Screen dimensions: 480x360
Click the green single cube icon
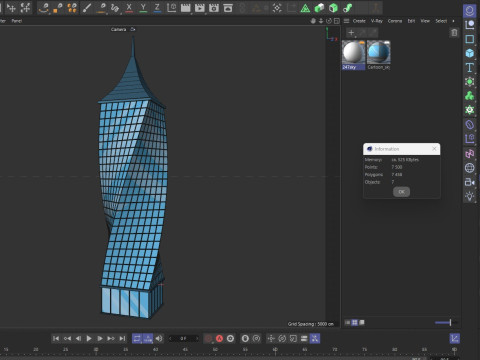[333, 8]
